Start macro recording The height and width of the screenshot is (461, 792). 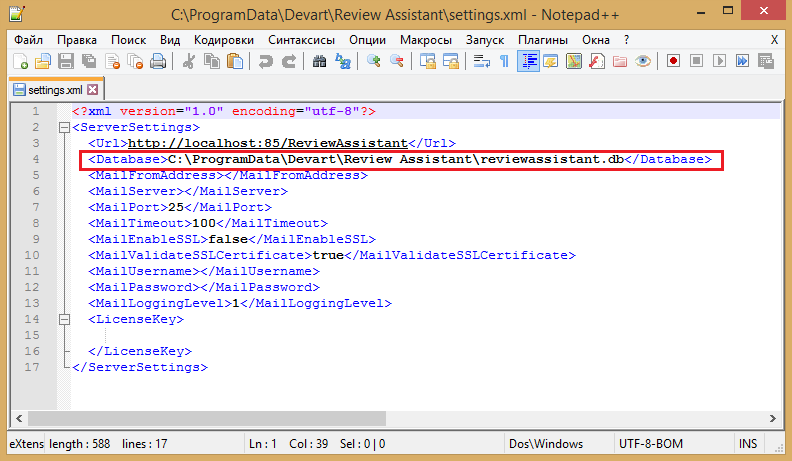coord(673,62)
